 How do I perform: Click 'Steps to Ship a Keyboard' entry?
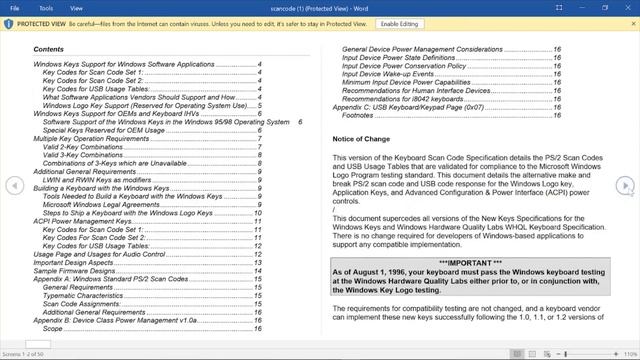(x=152, y=213)
